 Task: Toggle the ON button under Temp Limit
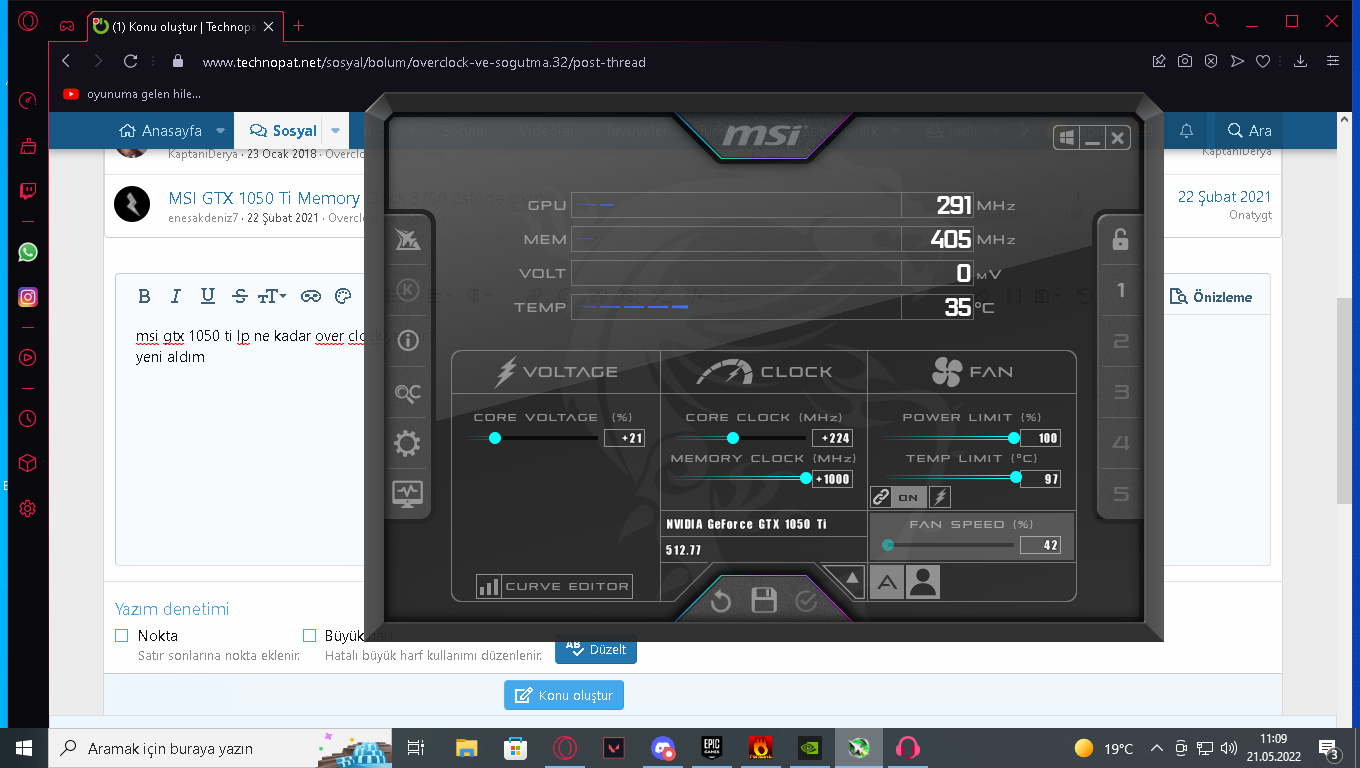(x=908, y=497)
